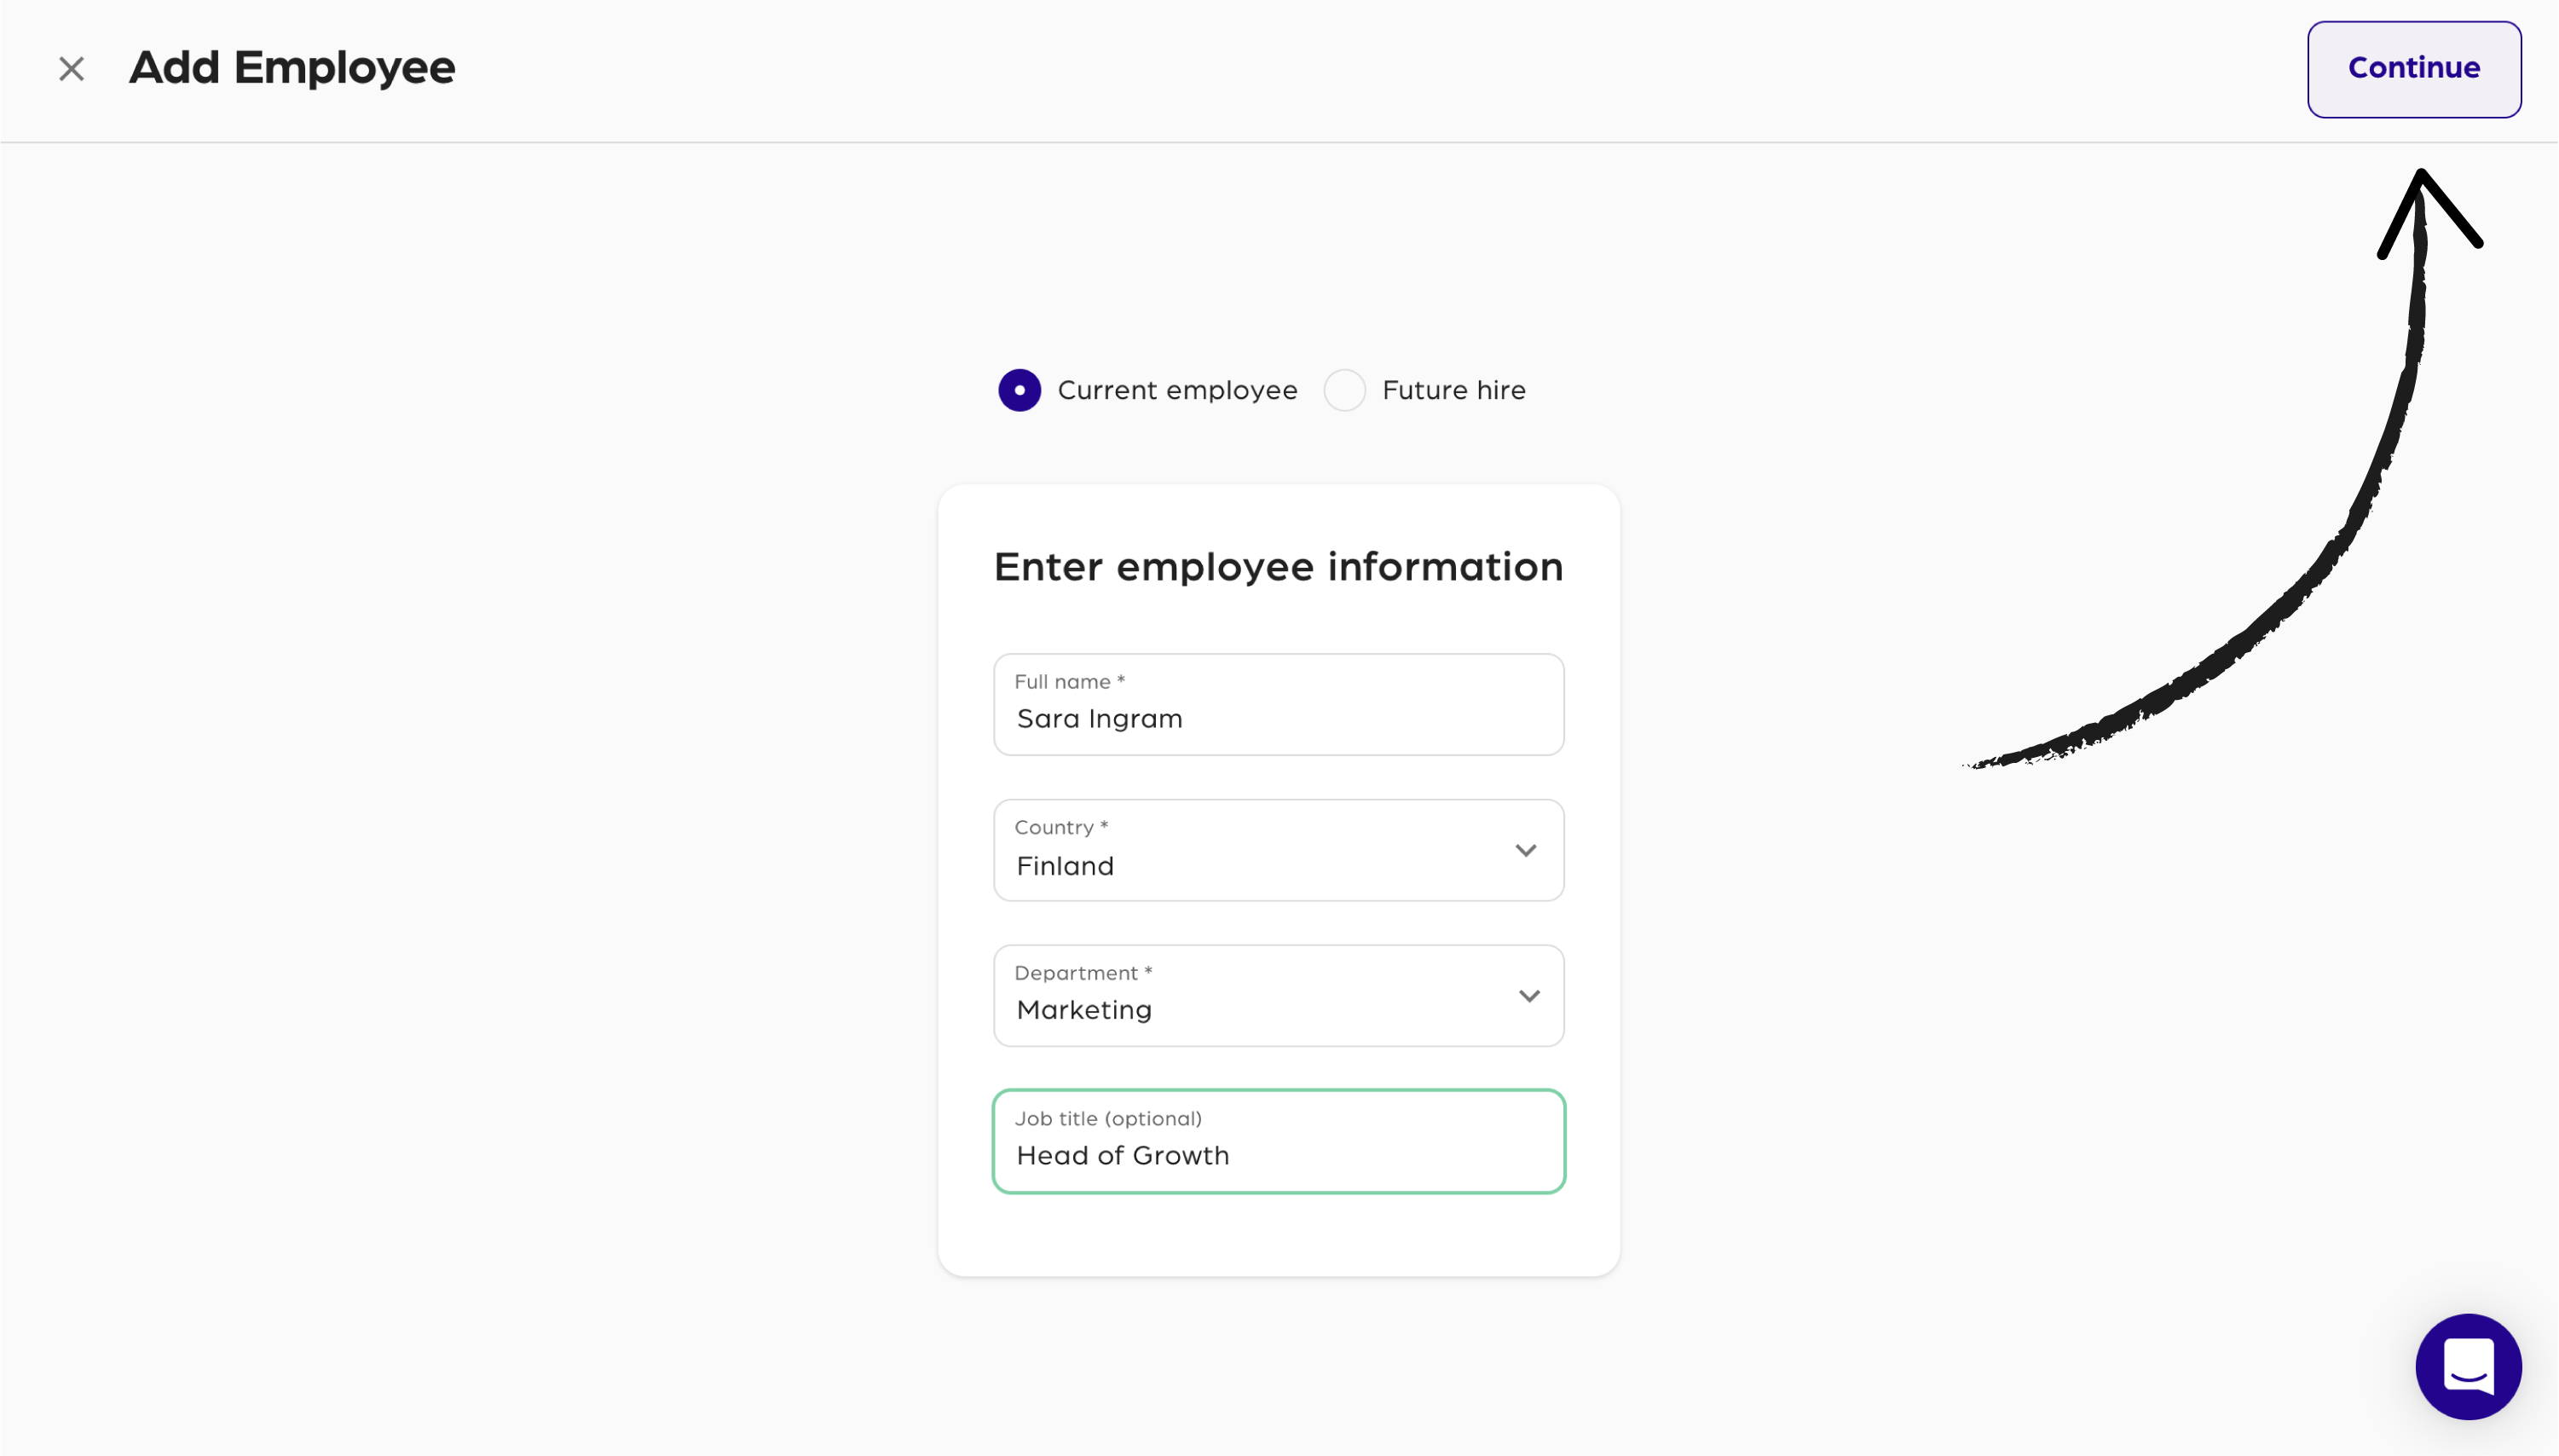This screenshot has height=1456, width=2559.
Task: Click the 'Head of Growth' text
Action: click(x=1122, y=1156)
